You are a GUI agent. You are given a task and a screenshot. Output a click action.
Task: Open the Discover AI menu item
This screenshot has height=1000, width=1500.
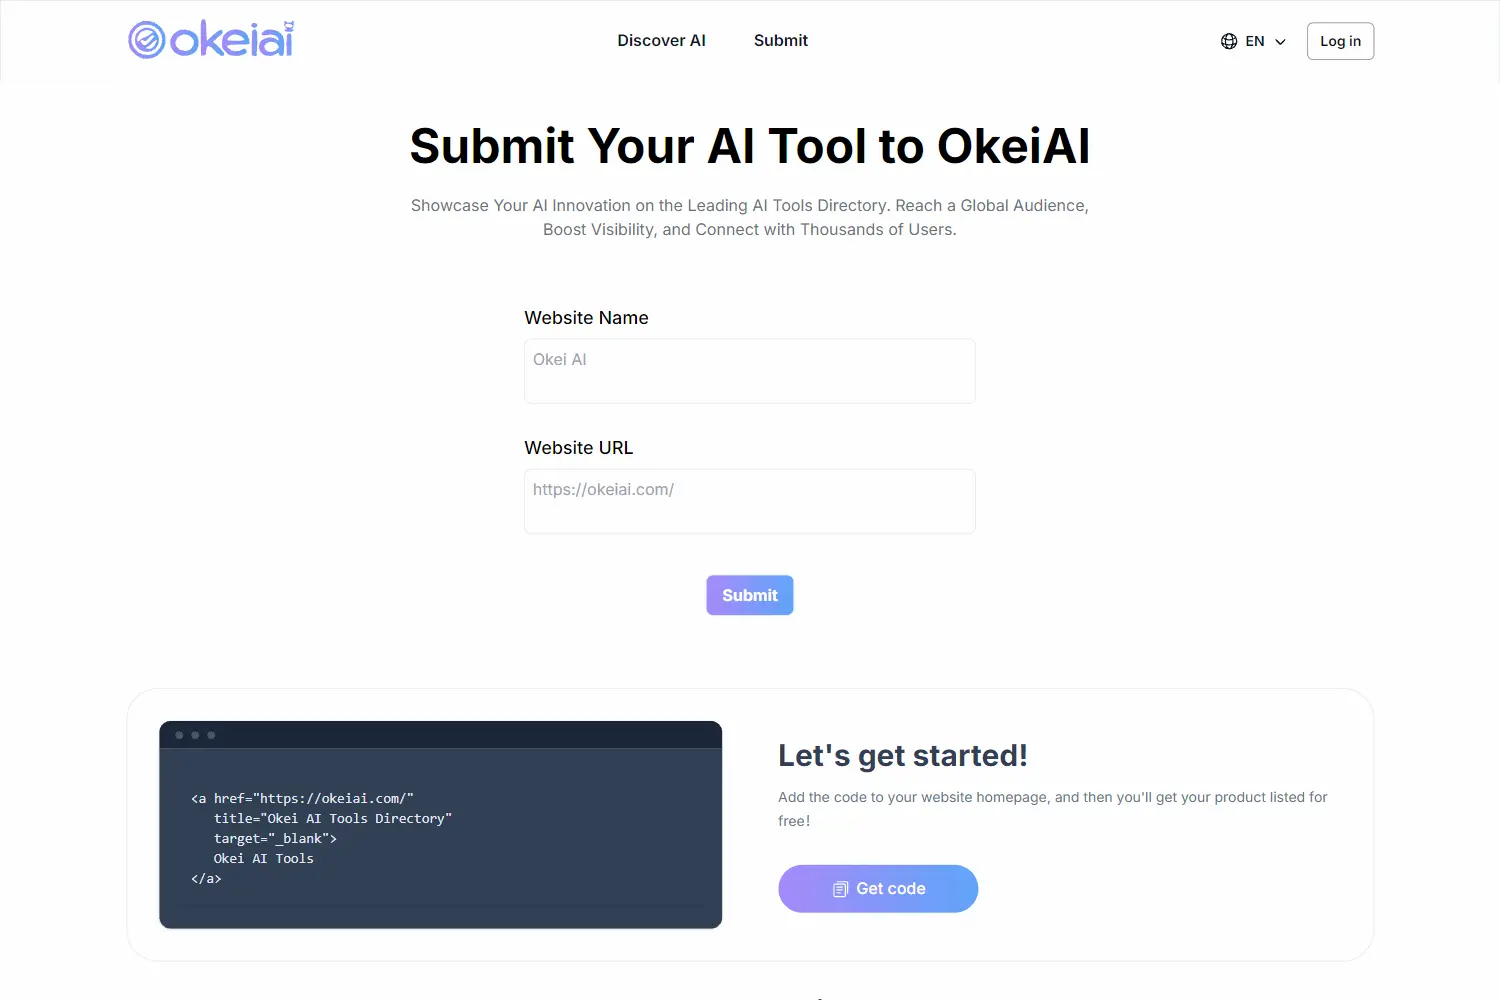point(661,40)
